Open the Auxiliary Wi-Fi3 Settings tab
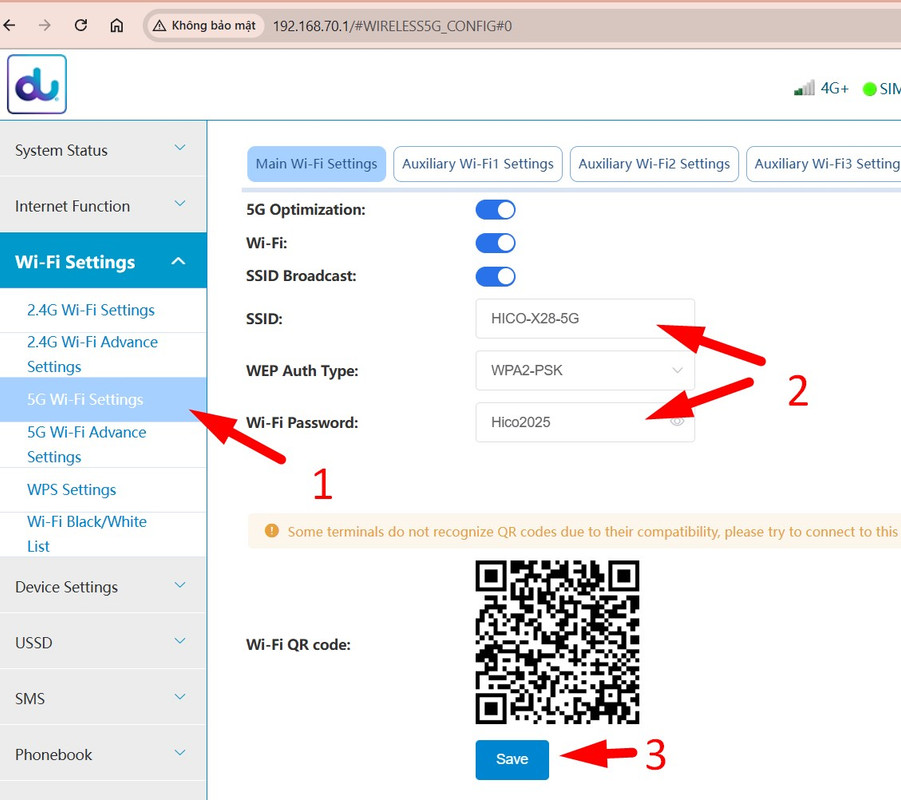Screen dimensions: 901x800 coord(825,164)
